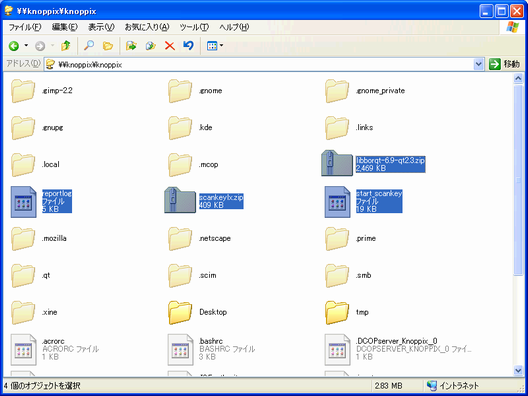The width and height of the screenshot is (528, 396).
Task: Click the scankeylx.zip file name
Action: coord(221,197)
